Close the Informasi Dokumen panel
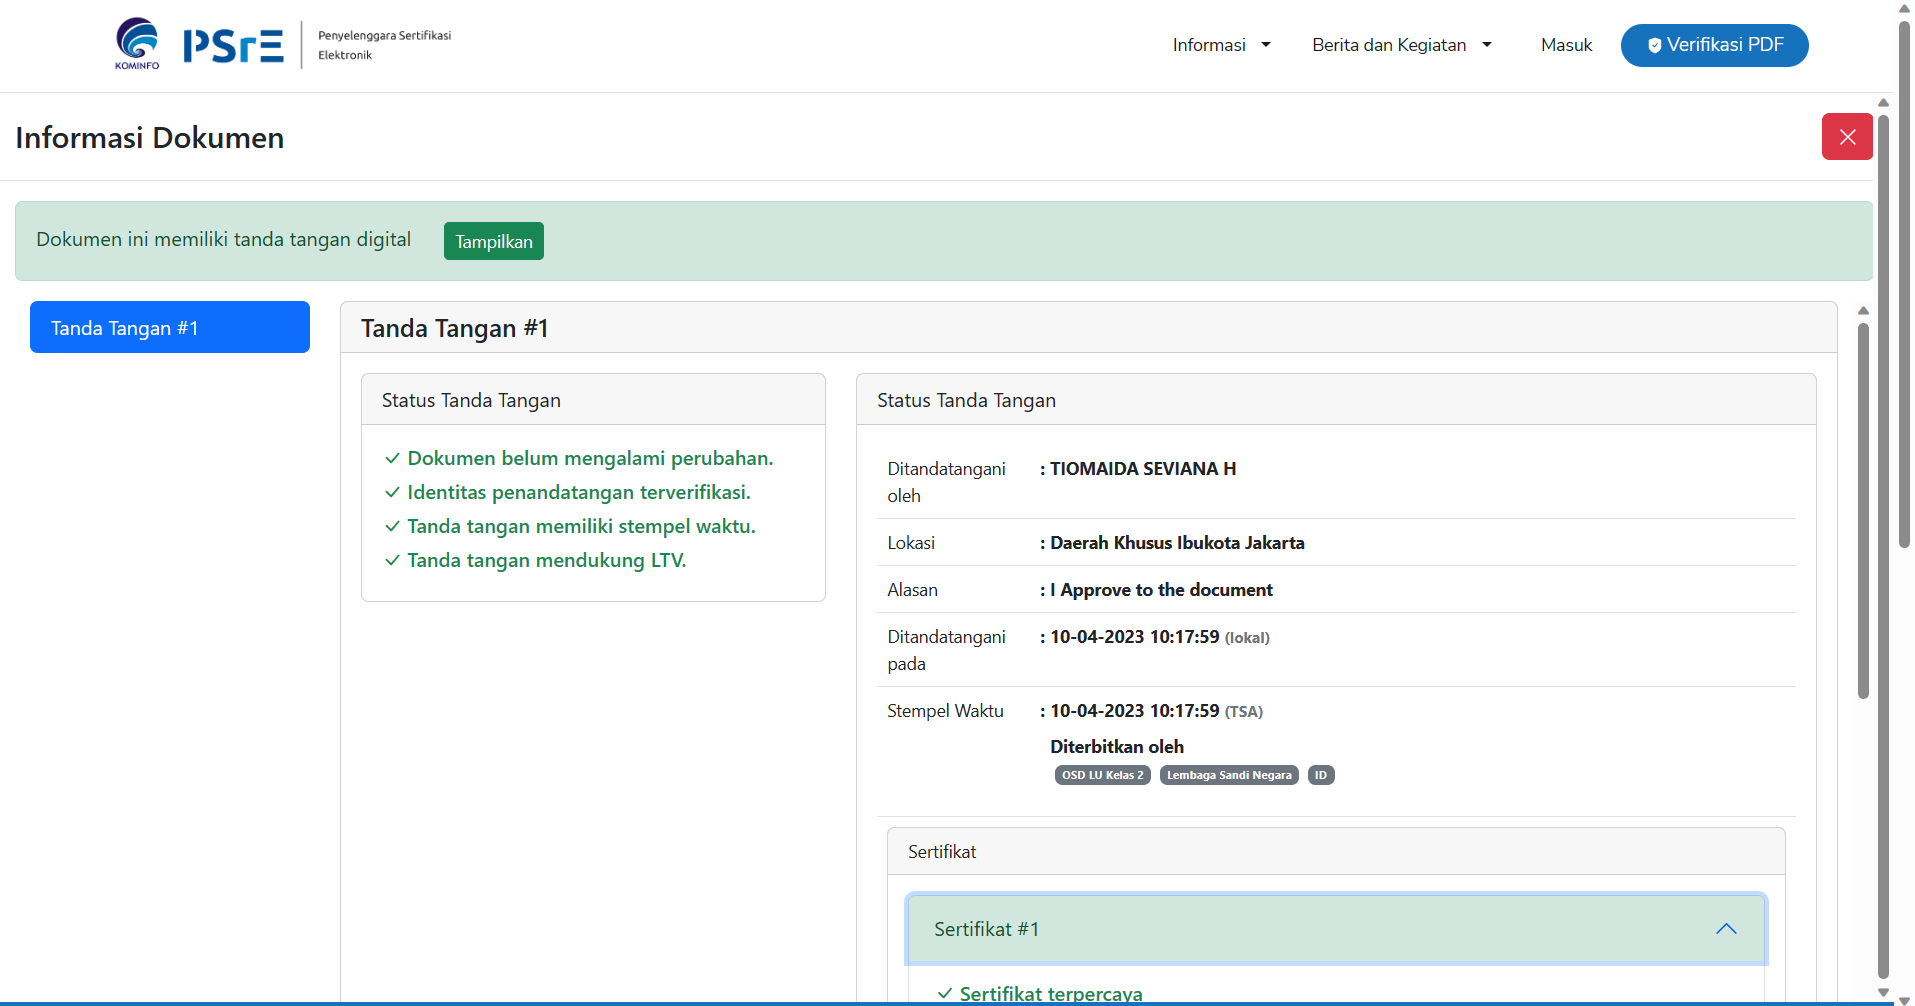 [x=1846, y=137]
